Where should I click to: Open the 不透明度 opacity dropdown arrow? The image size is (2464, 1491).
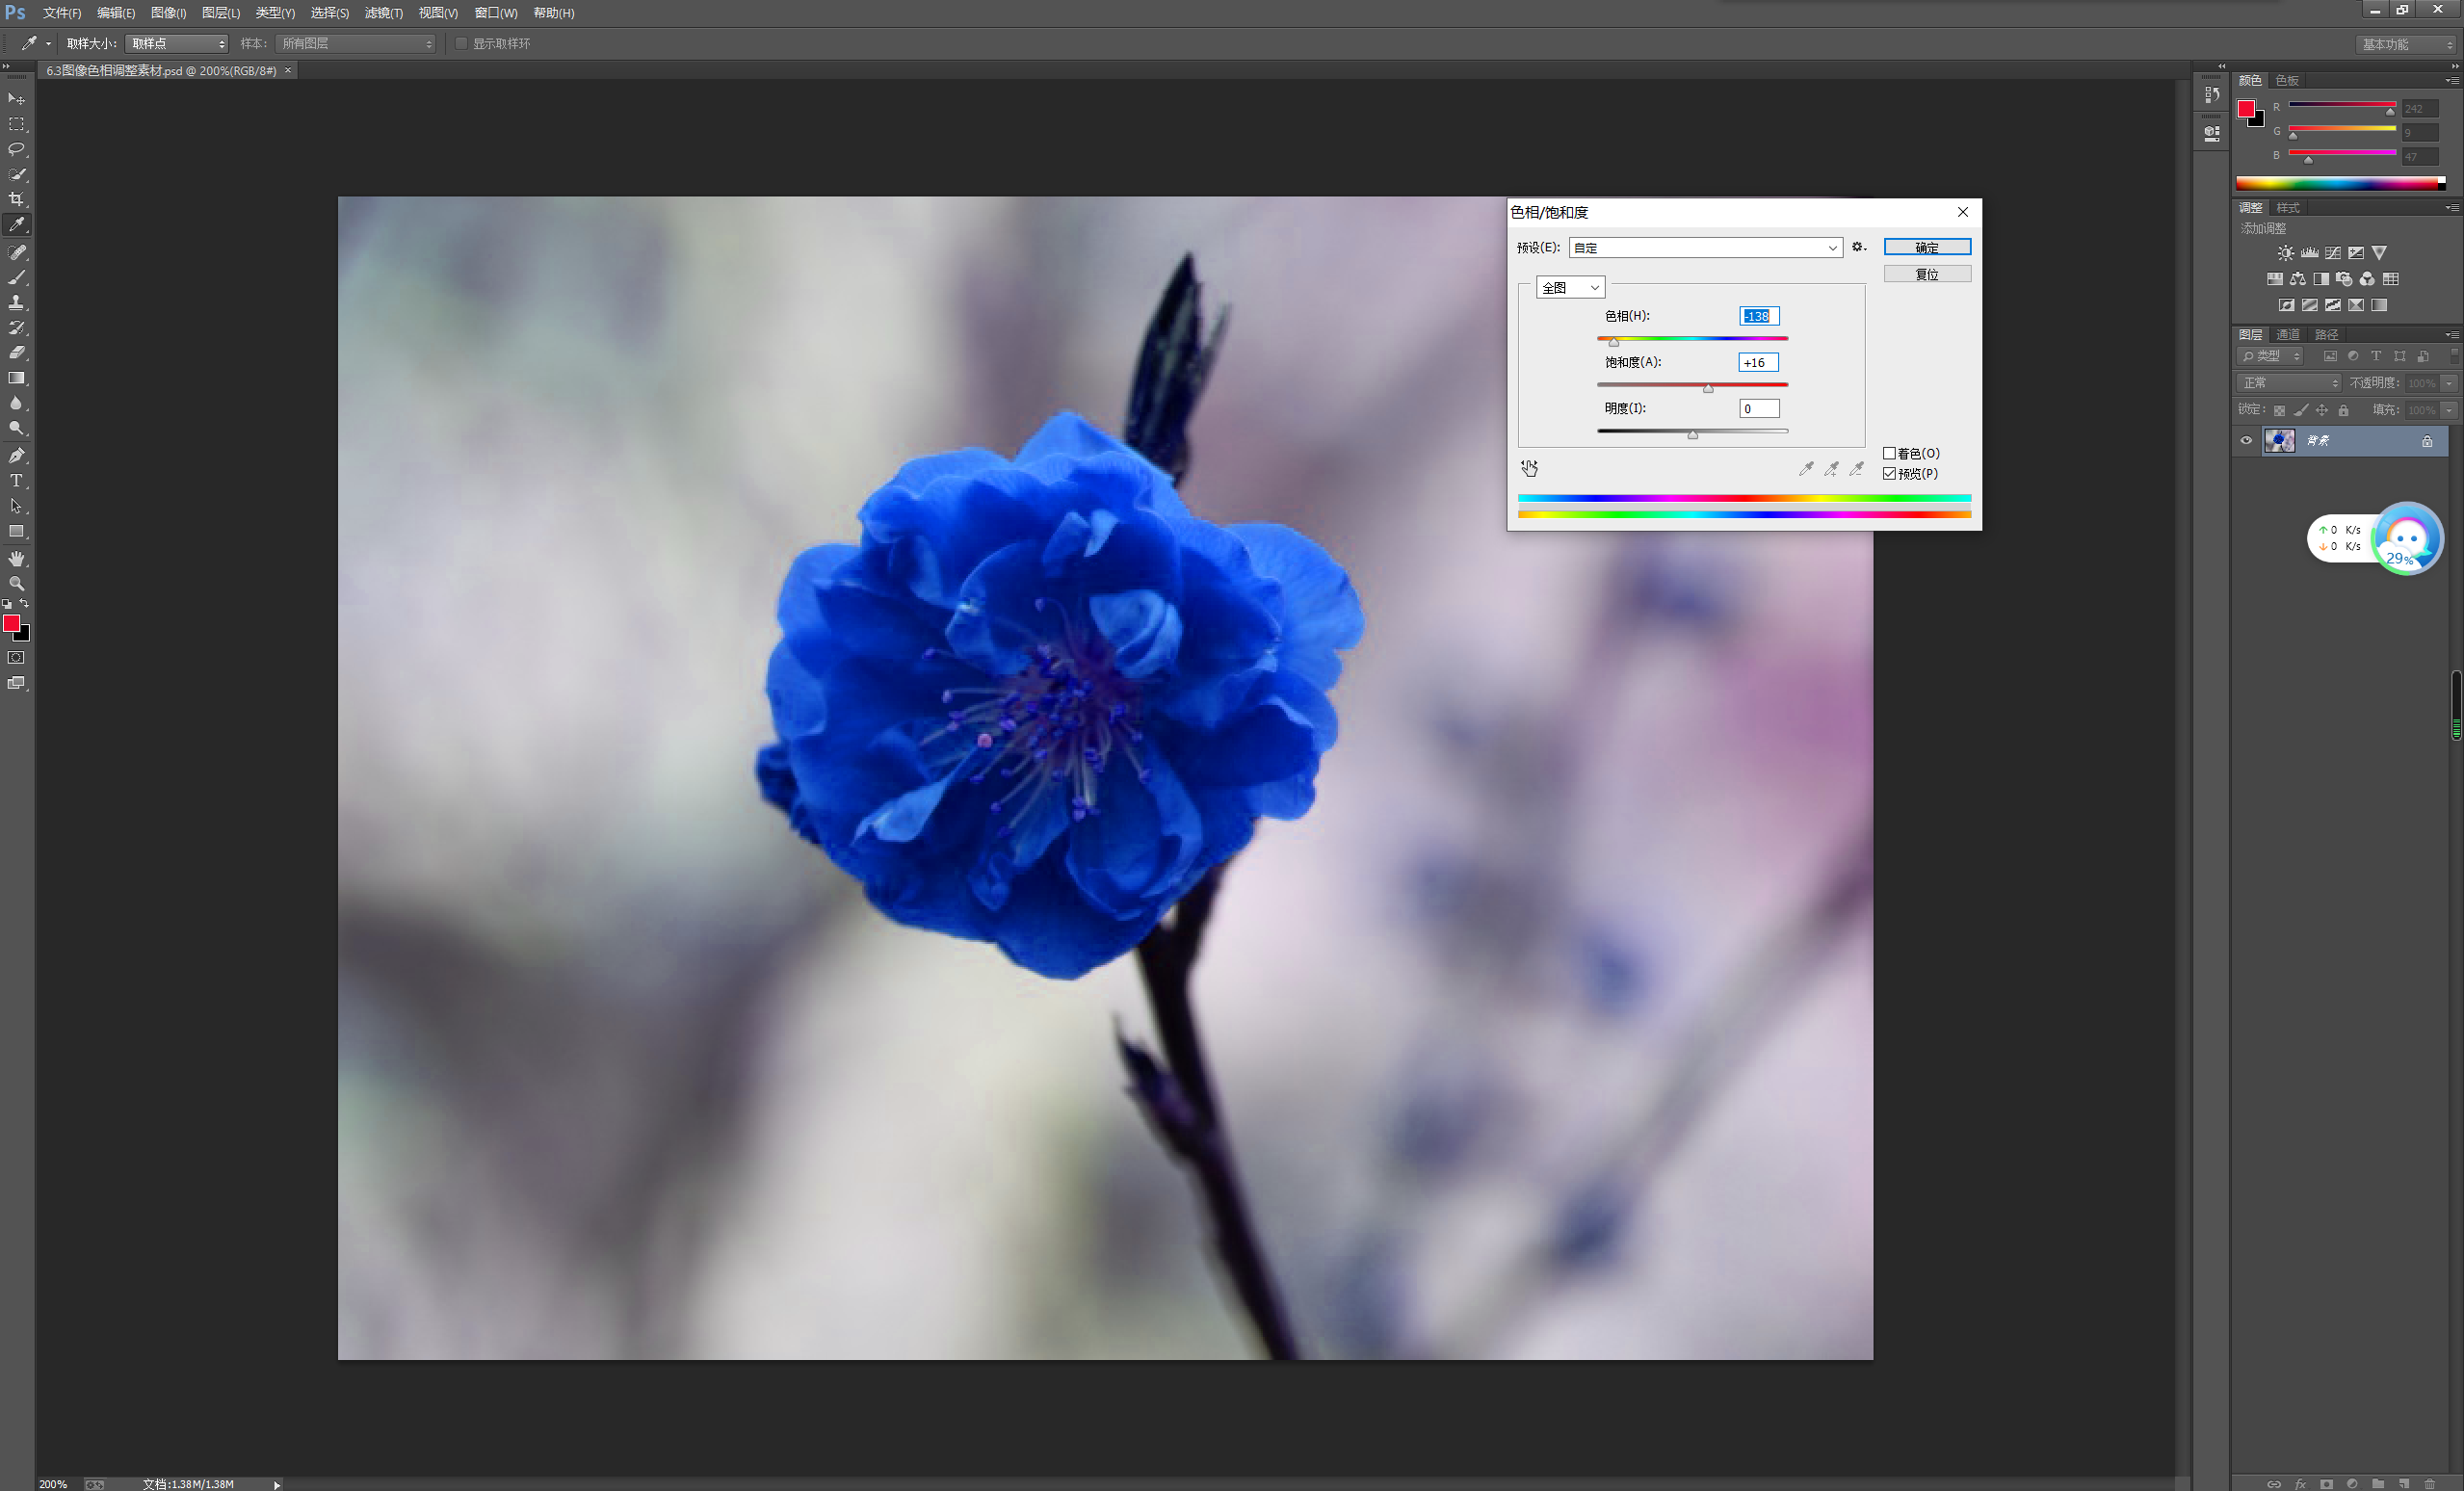(x=2449, y=382)
